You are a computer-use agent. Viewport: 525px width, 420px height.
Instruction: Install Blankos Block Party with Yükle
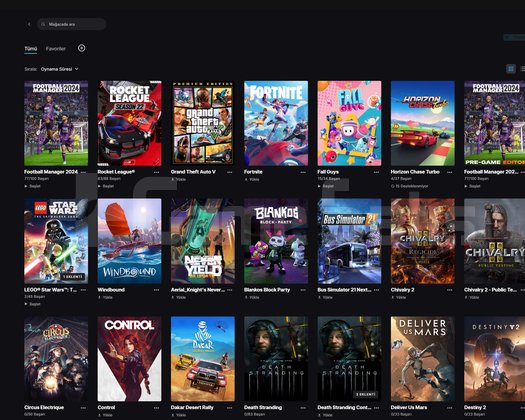(x=252, y=297)
